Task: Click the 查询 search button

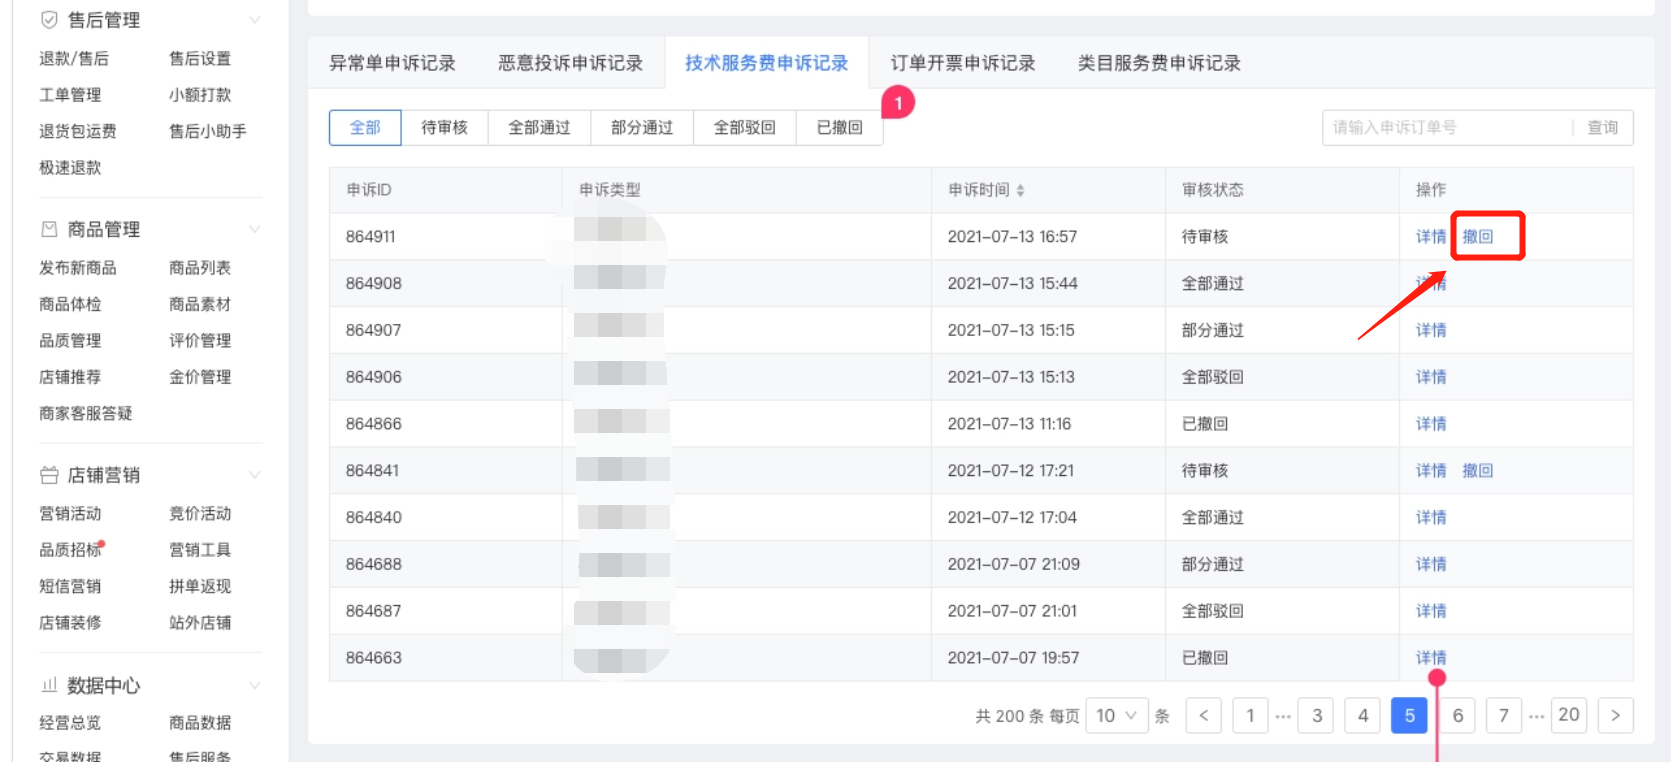Action: pyautogui.click(x=1602, y=128)
